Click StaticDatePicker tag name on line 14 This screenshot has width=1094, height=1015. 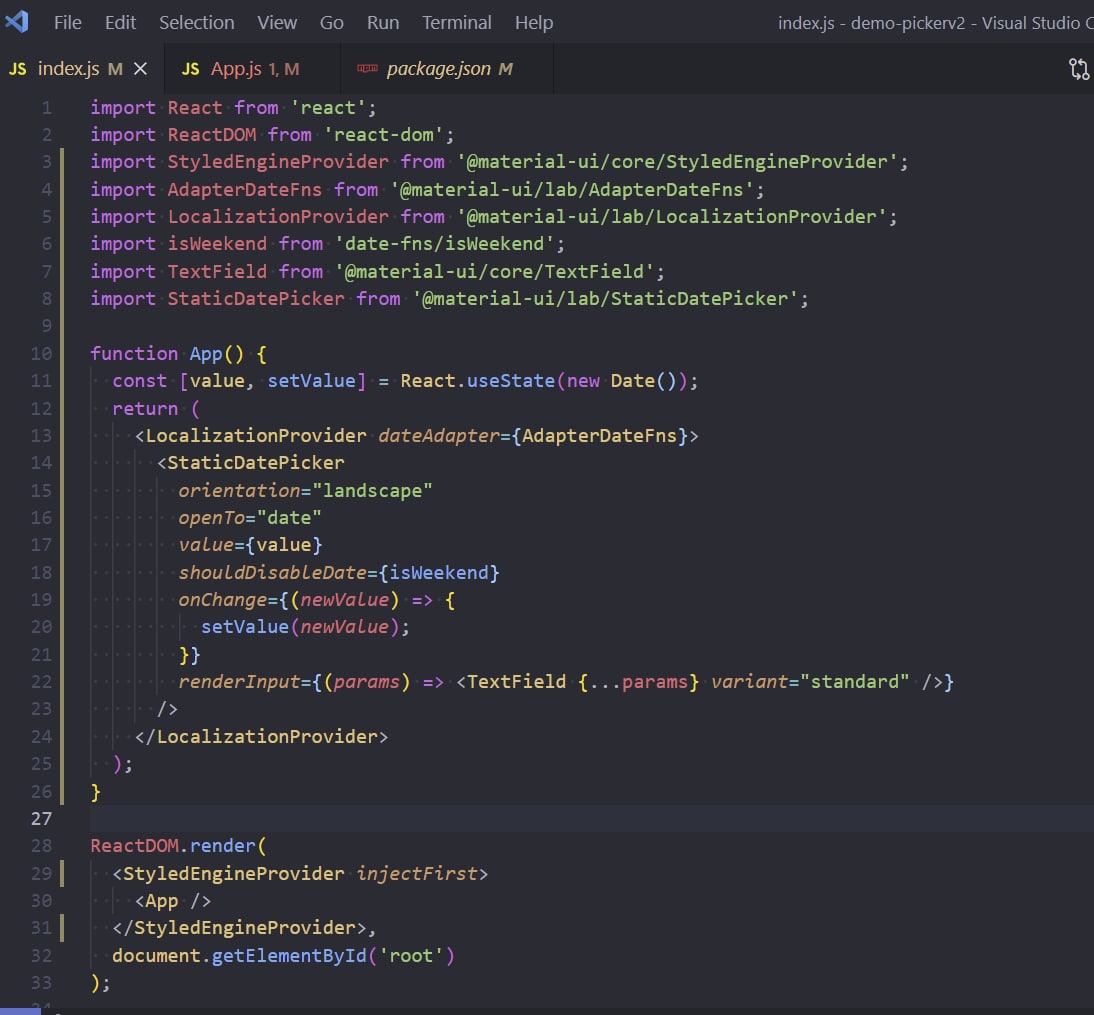pos(255,463)
